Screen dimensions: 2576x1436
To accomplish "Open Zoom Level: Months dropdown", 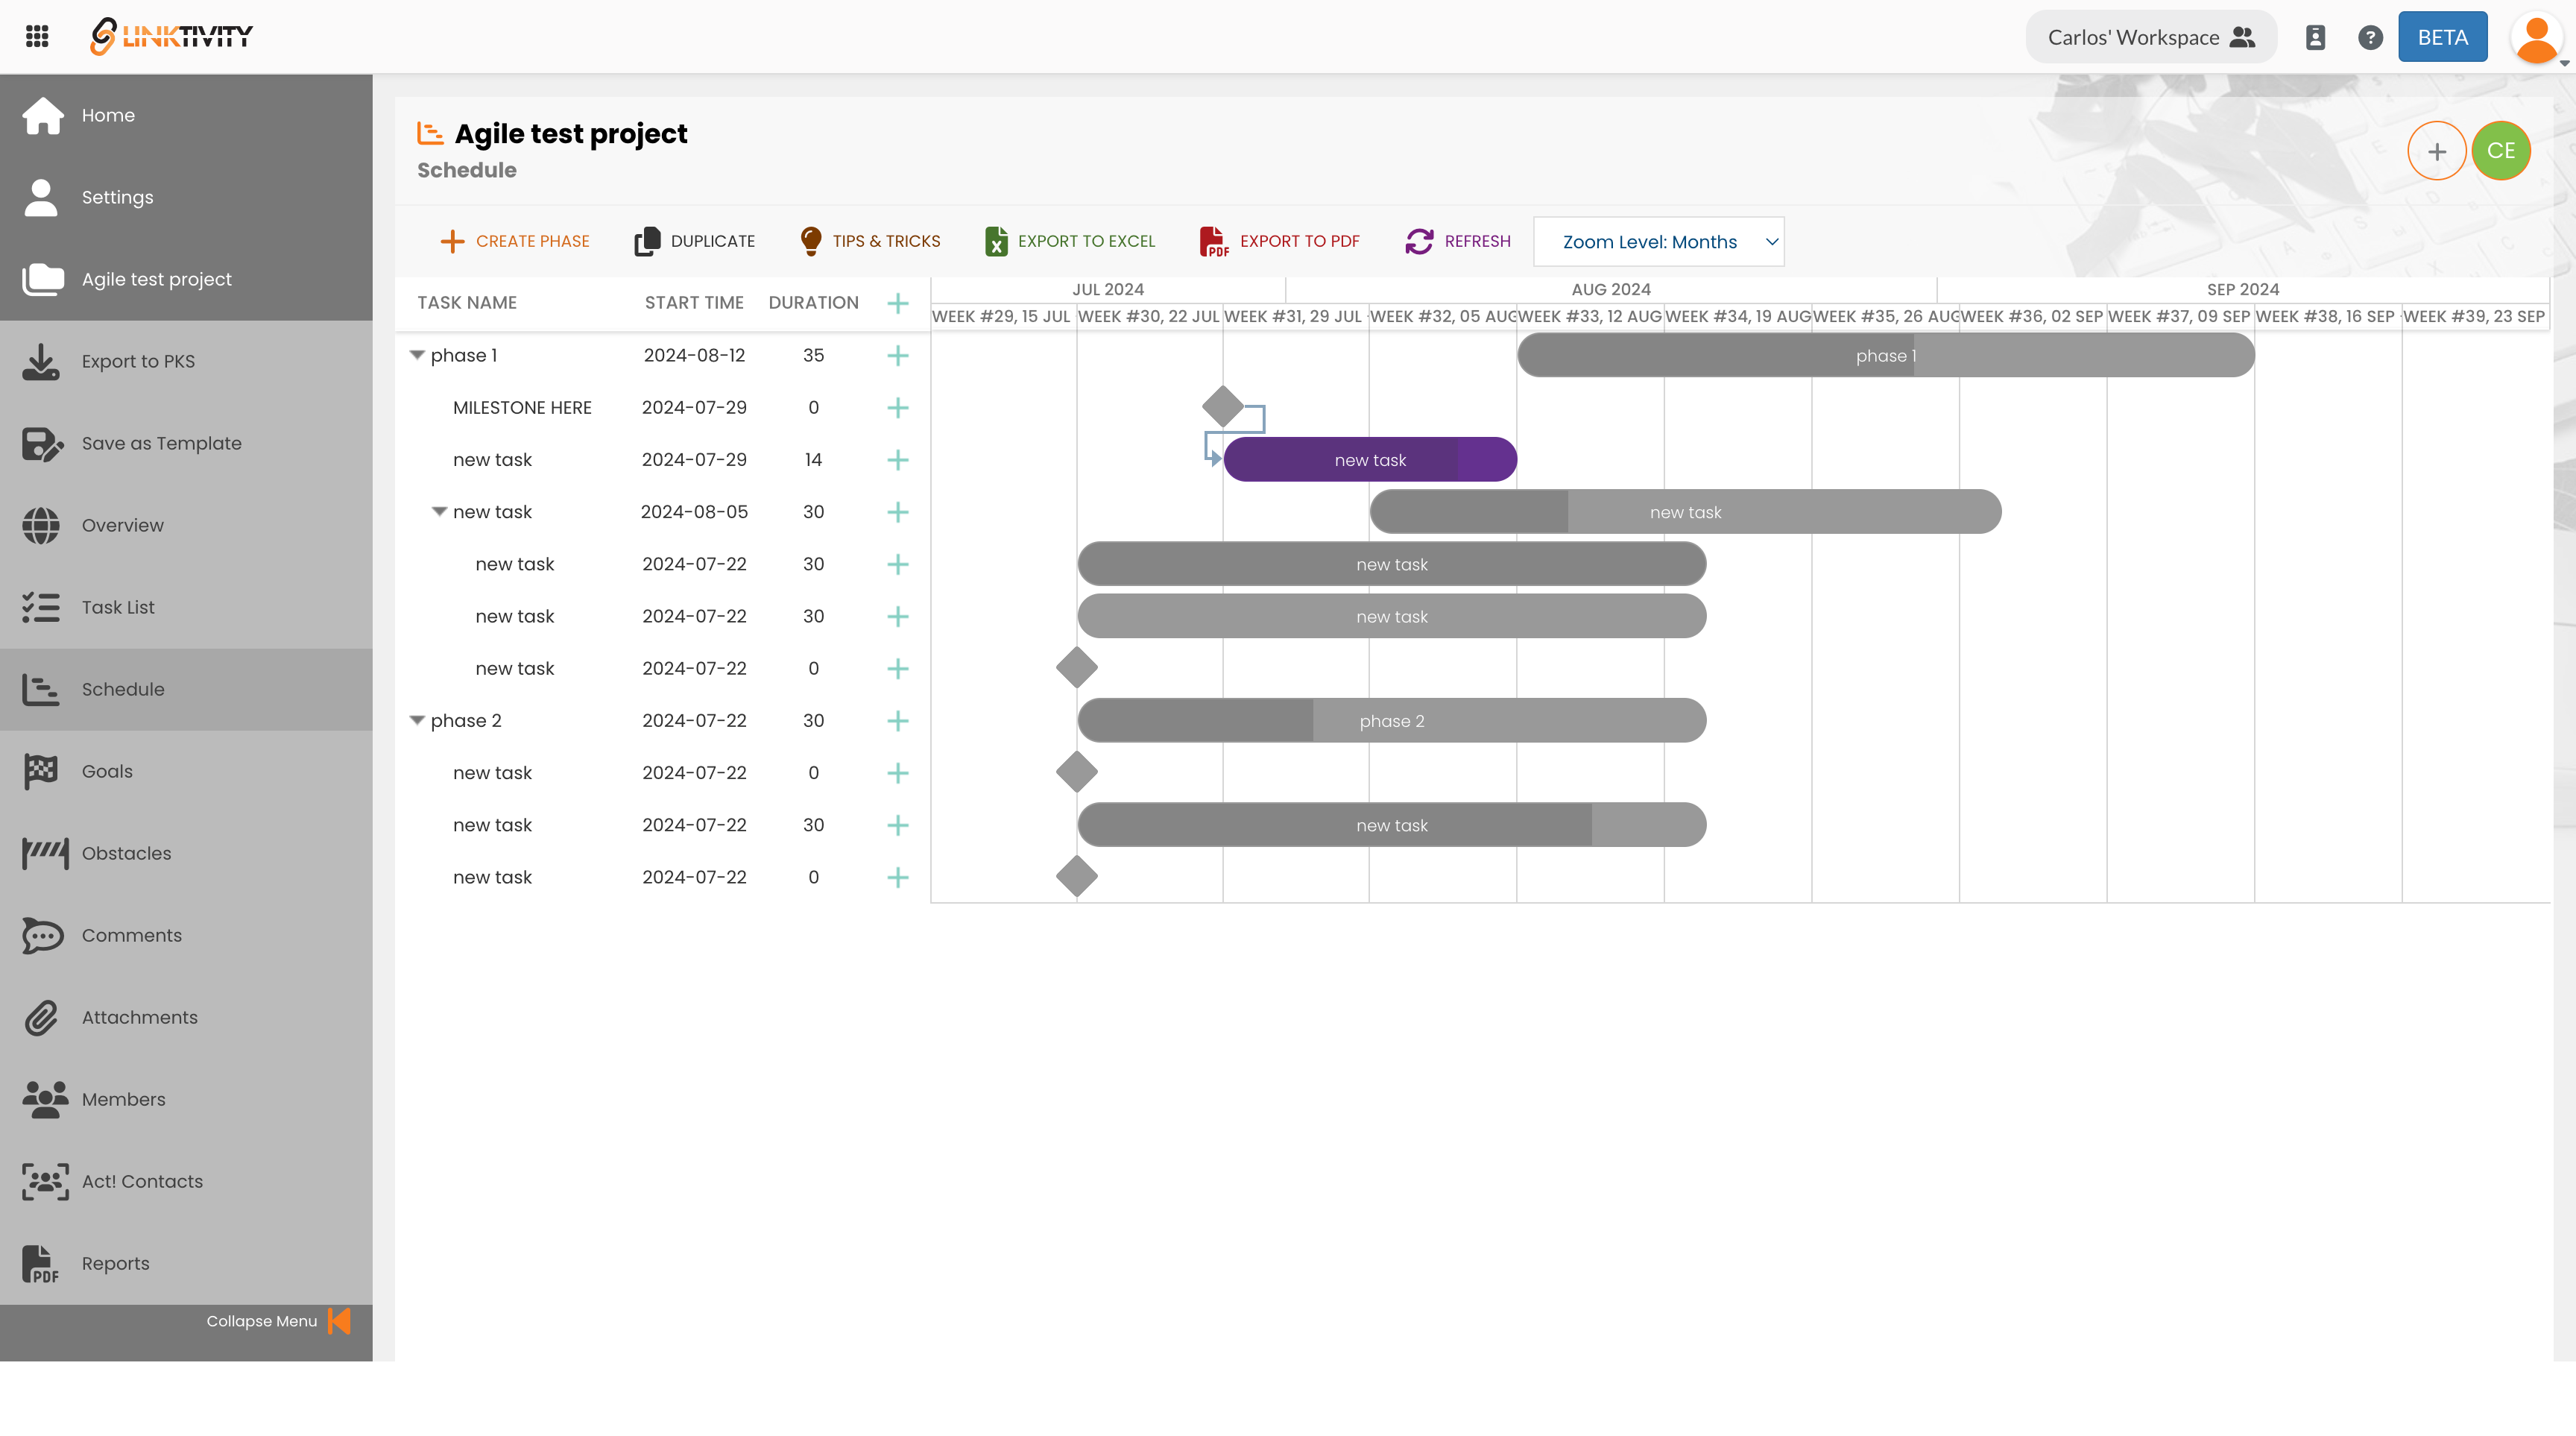I will [1658, 242].
